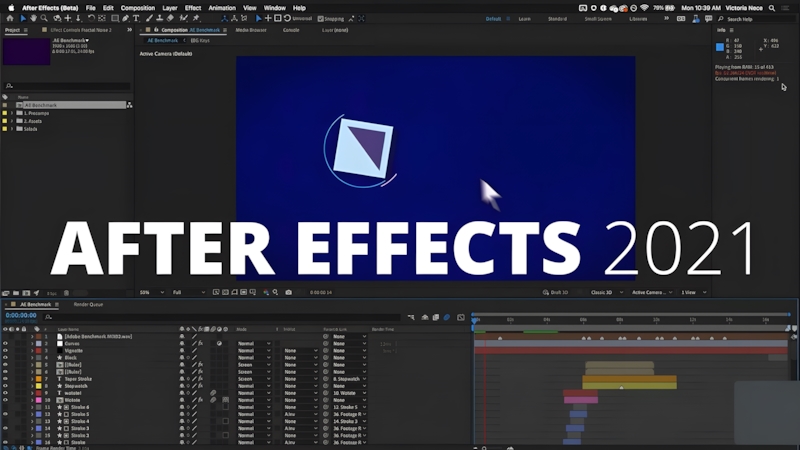Open the Layer menu
Screen dimensions: 800x450
170,8
